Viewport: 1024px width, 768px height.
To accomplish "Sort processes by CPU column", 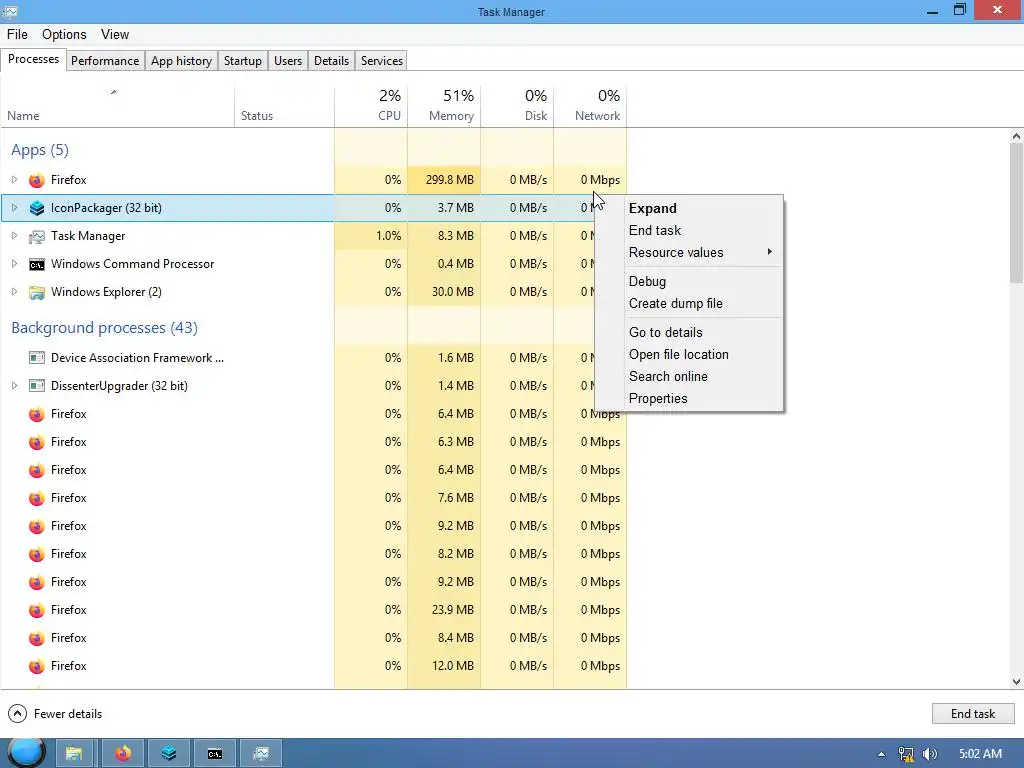I will [371, 106].
